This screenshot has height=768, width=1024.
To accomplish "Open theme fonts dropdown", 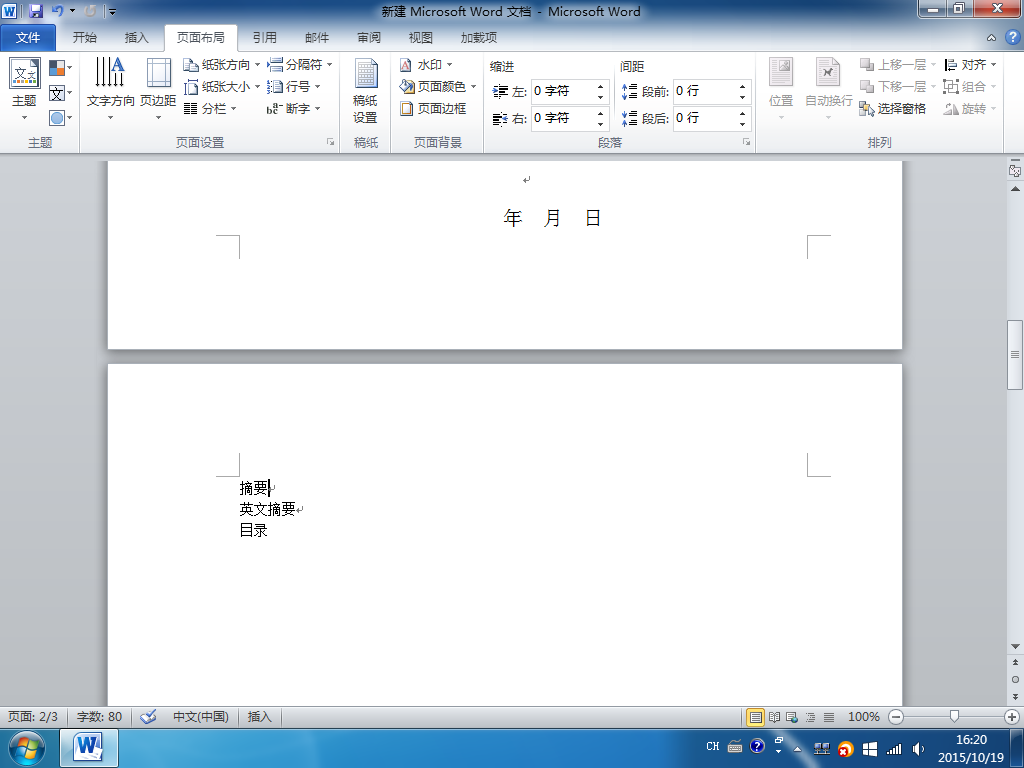I will (61, 93).
